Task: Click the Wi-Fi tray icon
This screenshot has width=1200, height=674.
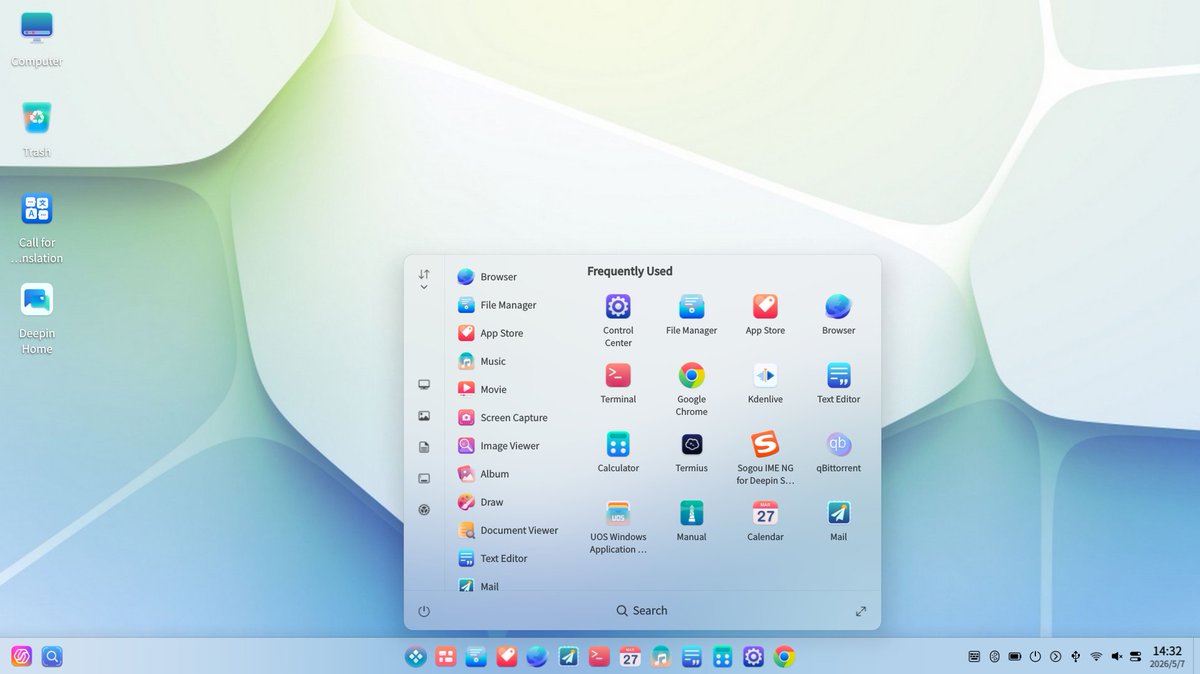Action: pos(1096,657)
